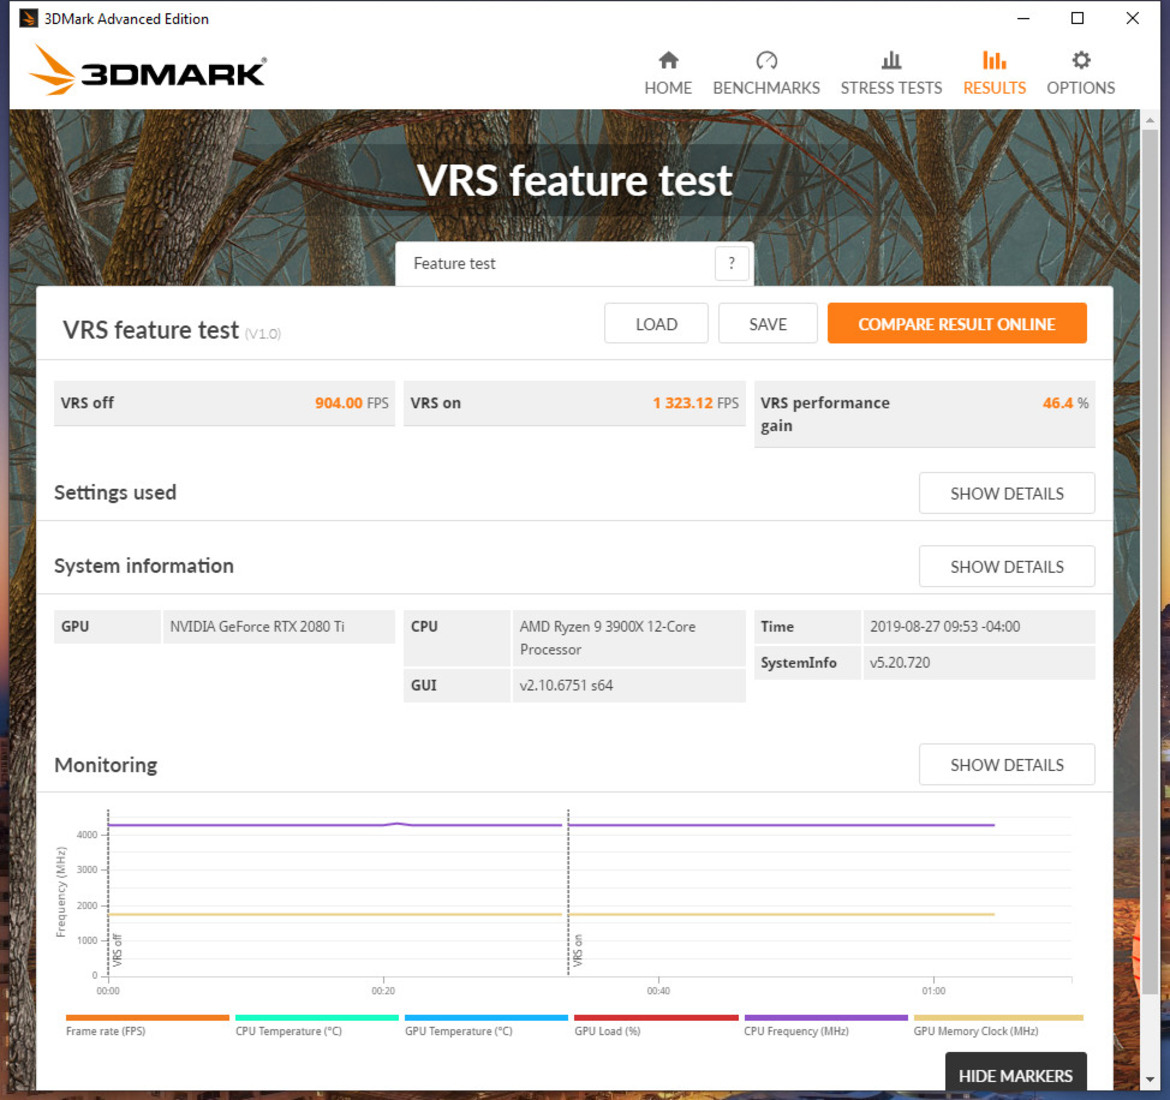Click the Results bars icon
The height and width of the screenshot is (1100, 1170).
(x=994, y=60)
